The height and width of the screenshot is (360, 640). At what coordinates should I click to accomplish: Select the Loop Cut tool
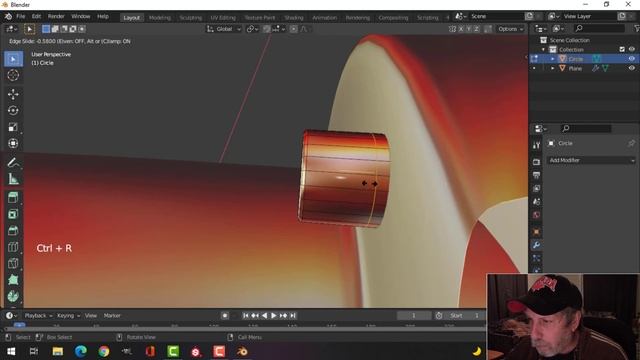pyautogui.click(x=13, y=247)
